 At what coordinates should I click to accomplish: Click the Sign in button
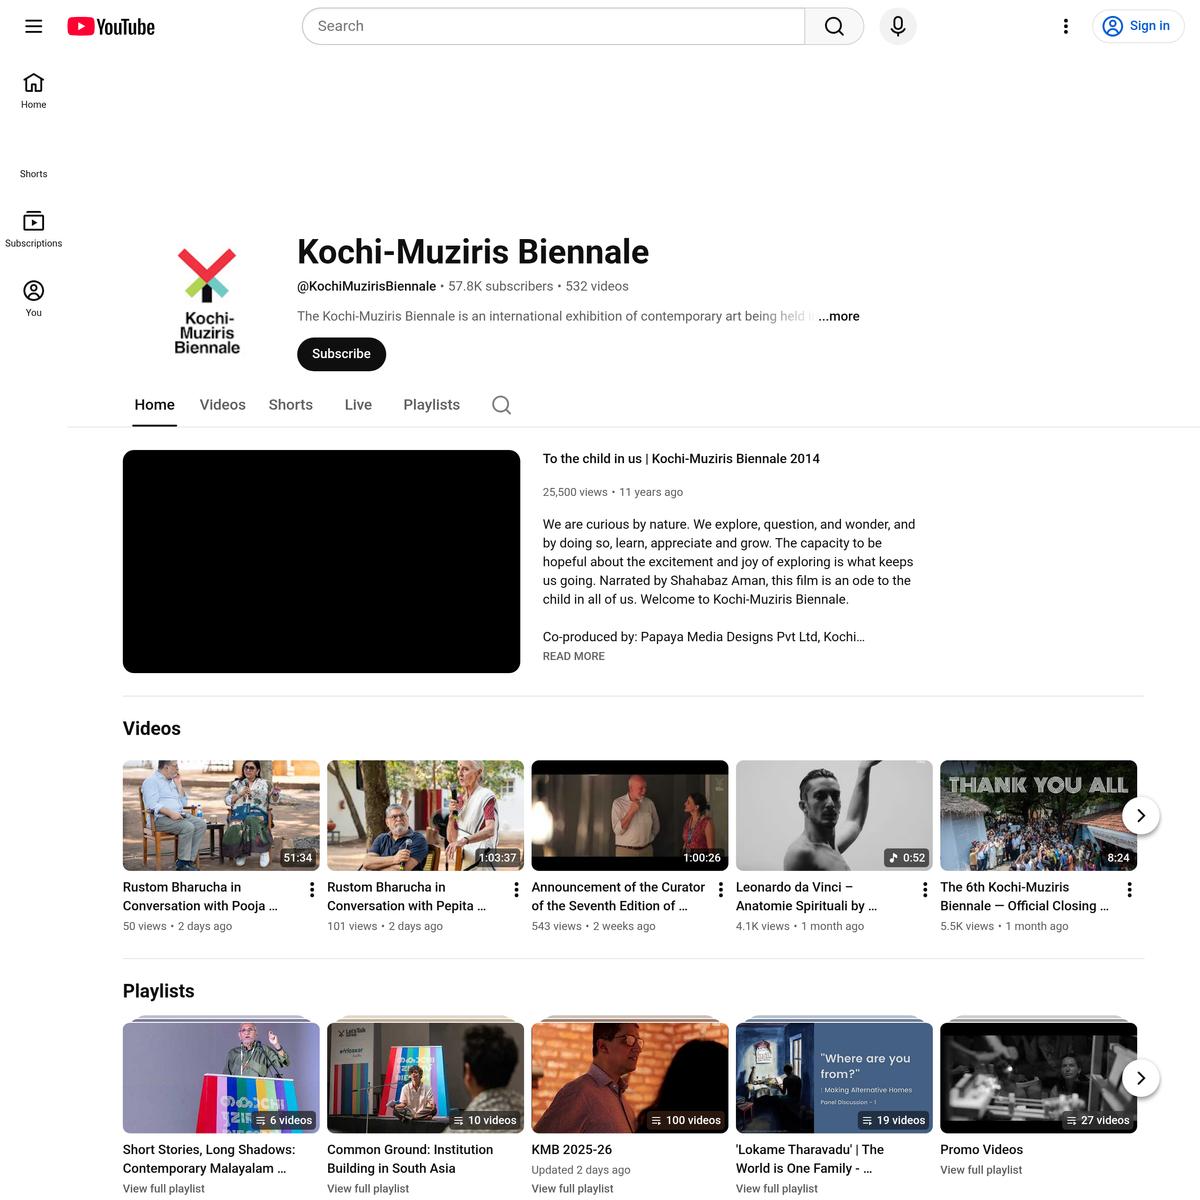[x=1138, y=26]
